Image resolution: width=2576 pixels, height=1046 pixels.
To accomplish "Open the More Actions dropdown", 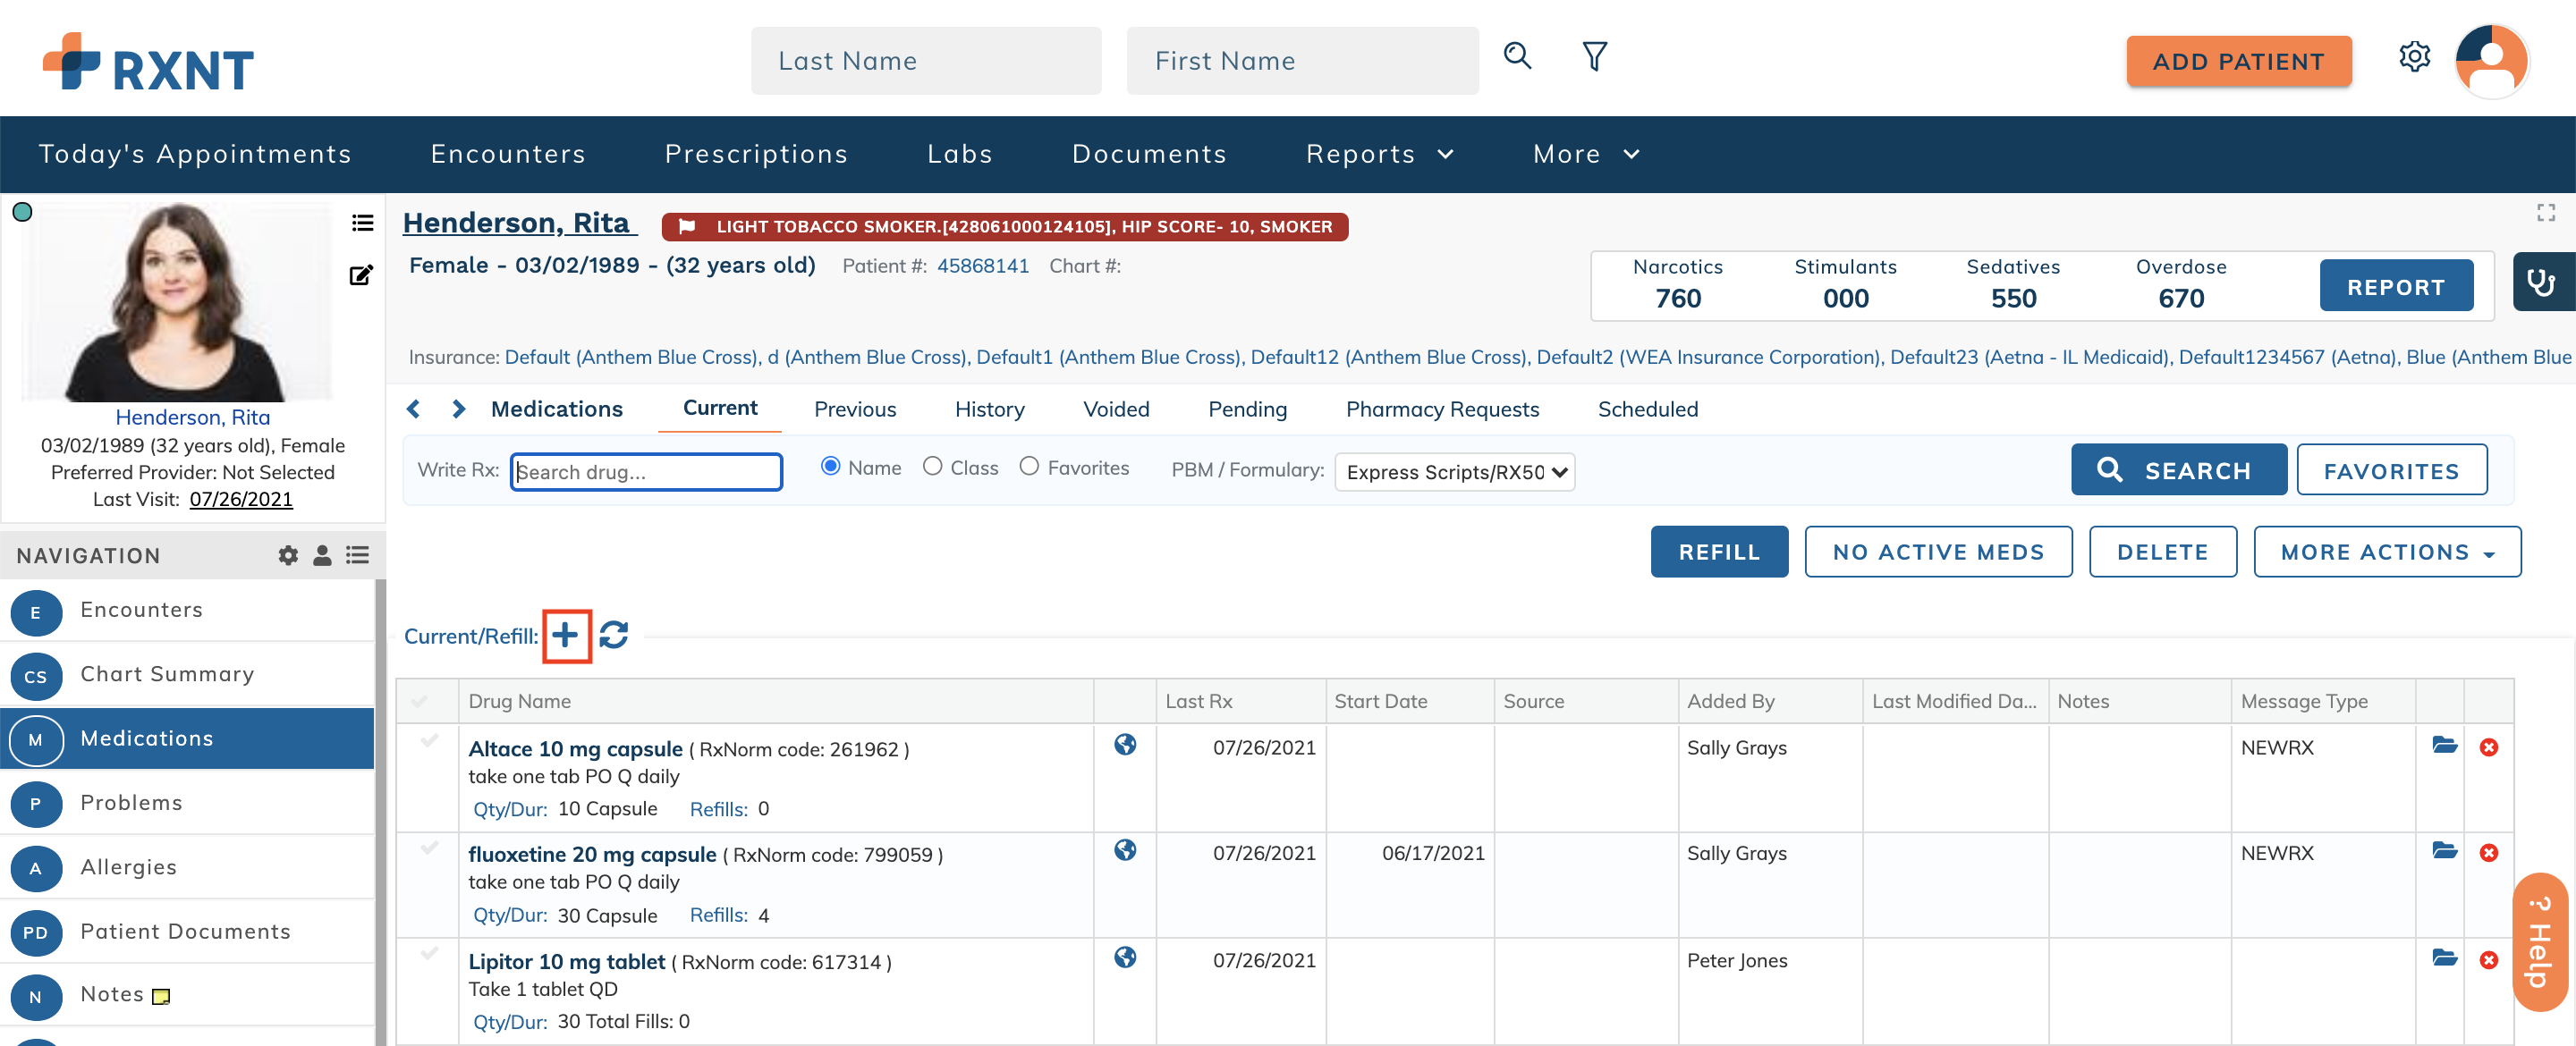I will 2387,552.
